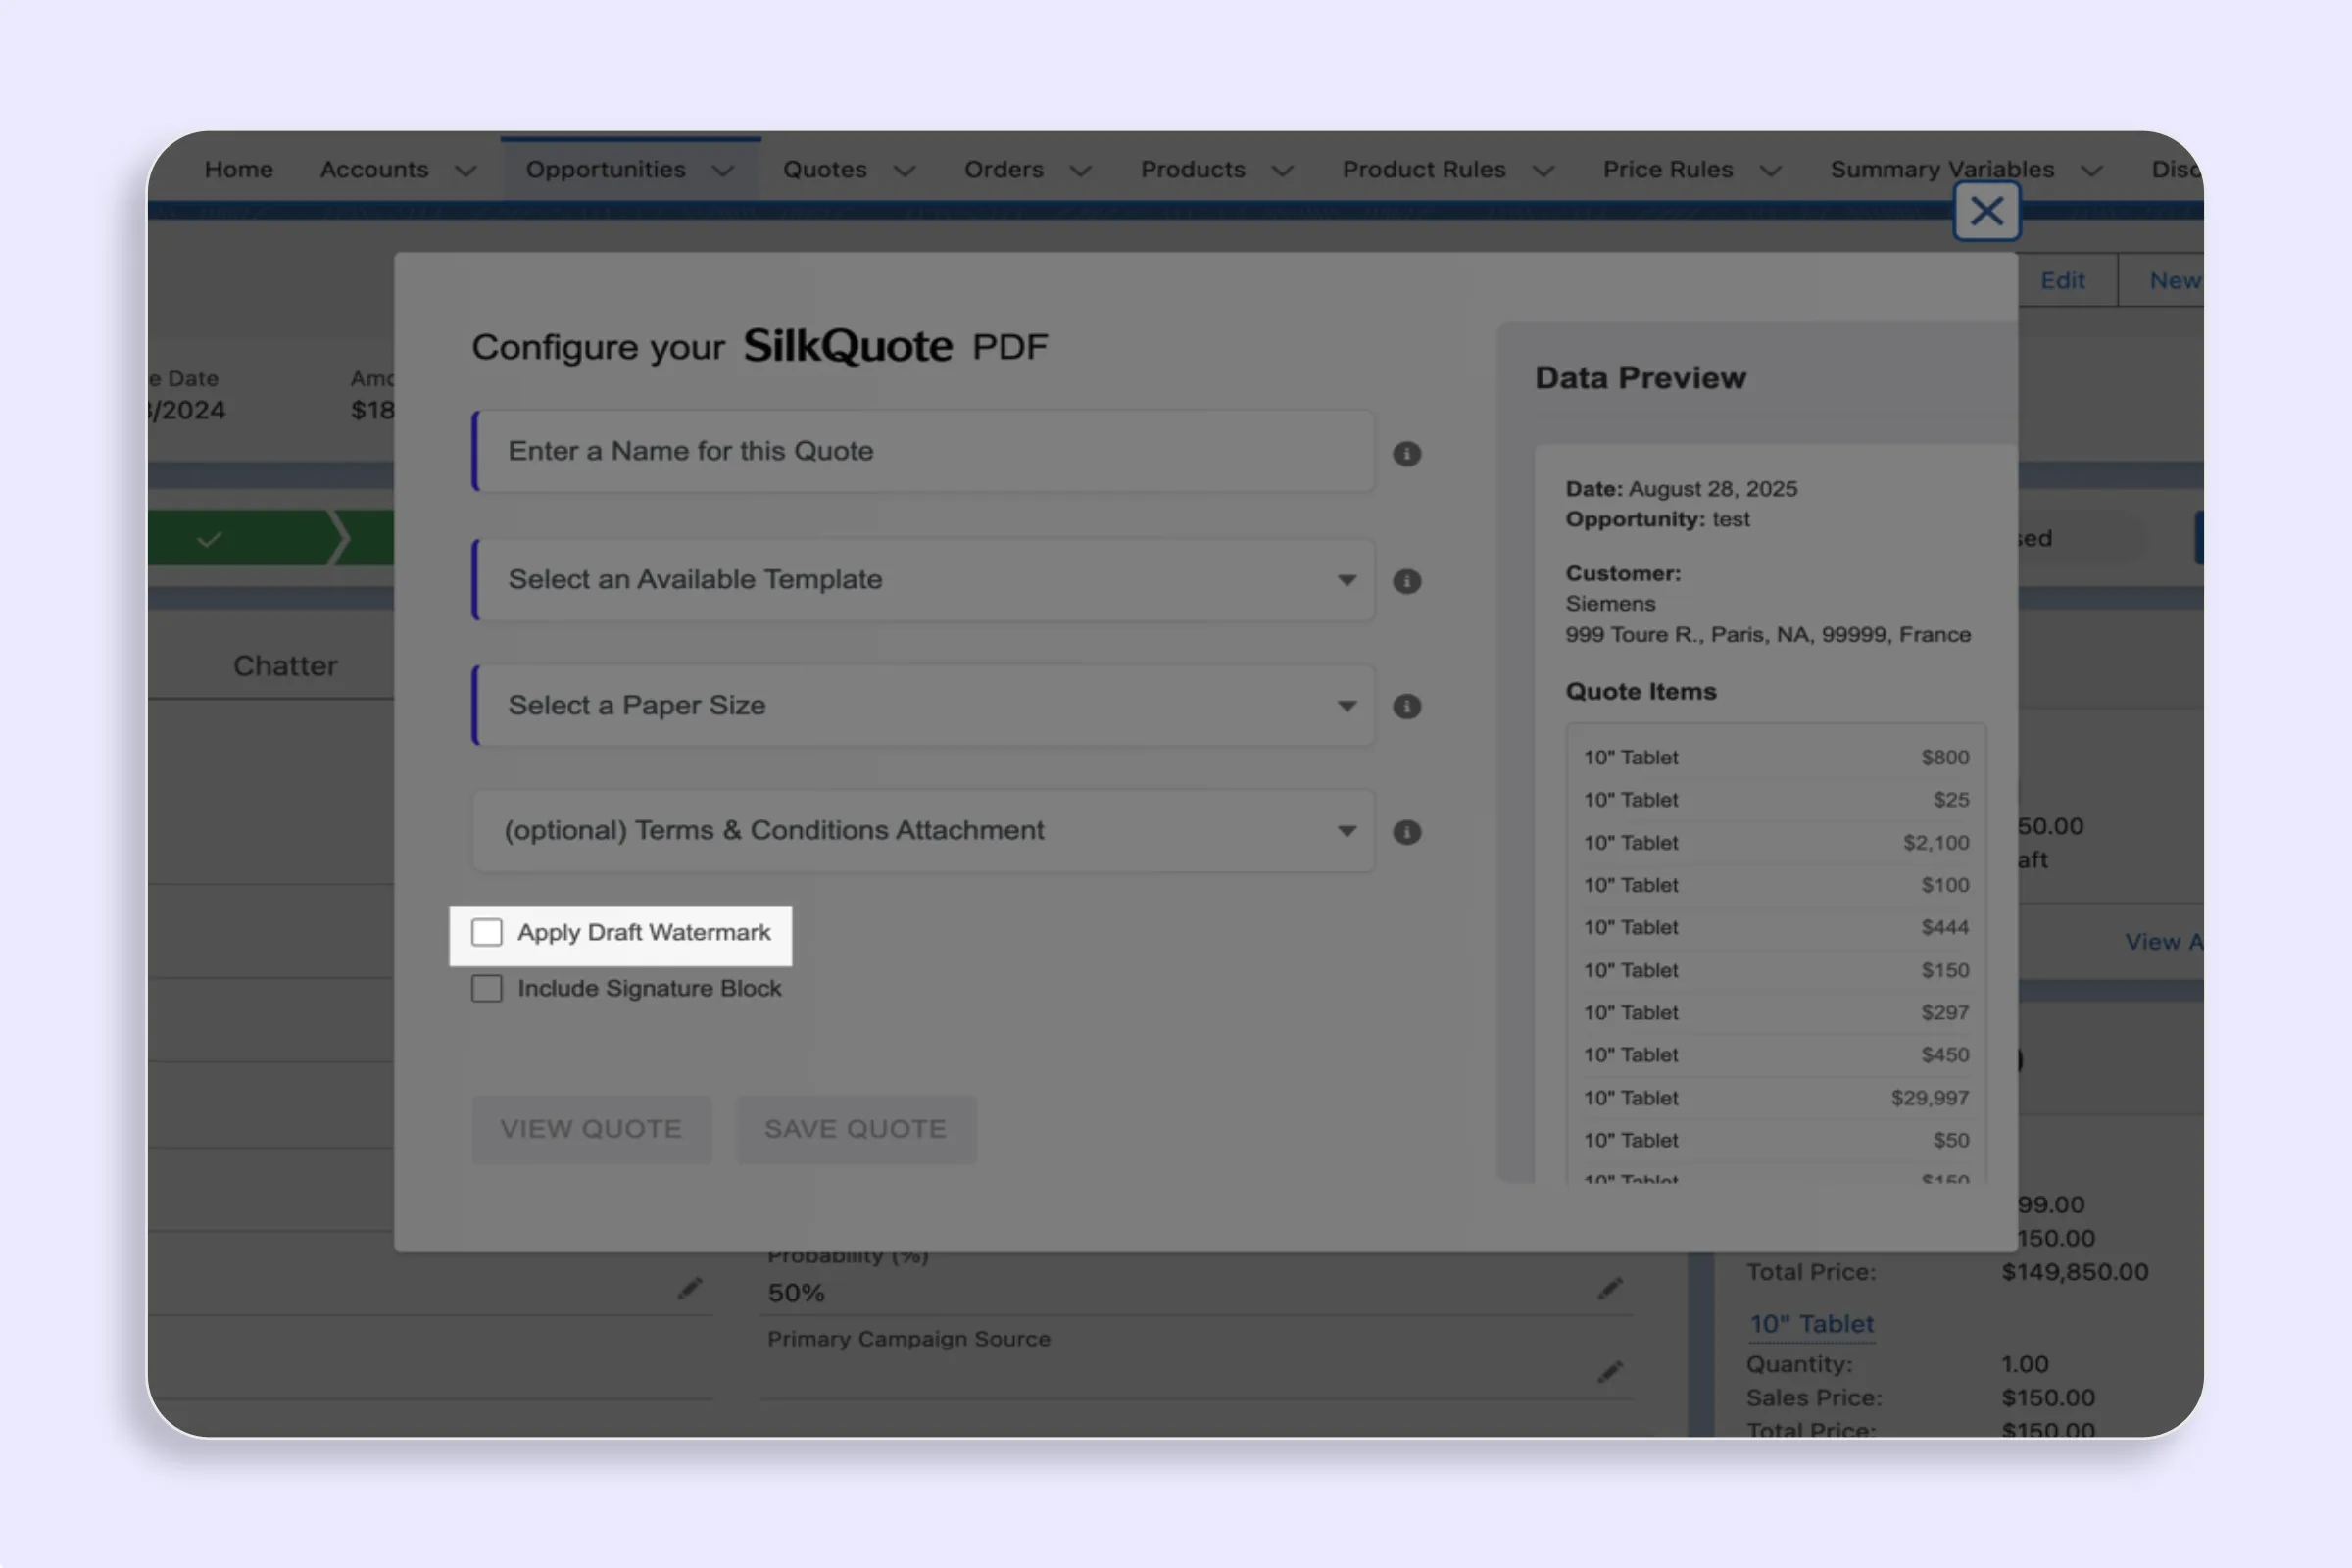Expand the Select a Paper Size dropdown
Image resolution: width=2352 pixels, height=1568 pixels.
click(x=924, y=706)
